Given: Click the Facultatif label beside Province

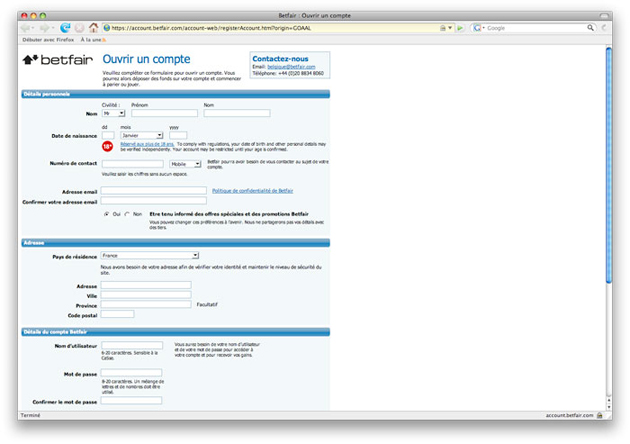Looking at the screenshot, I should pyautogui.click(x=207, y=305).
